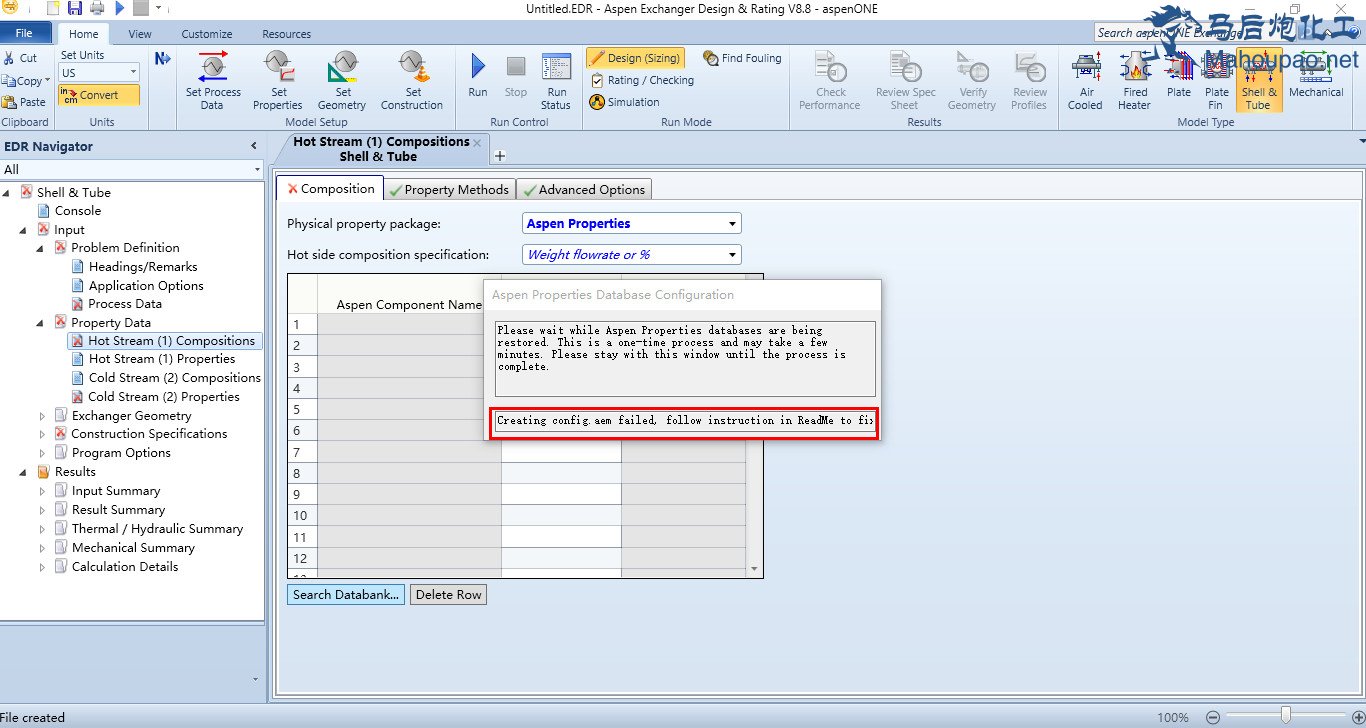Viewport: 1366px width, 728px height.
Task: Collapse the EDR Navigator panel
Action: click(x=253, y=146)
